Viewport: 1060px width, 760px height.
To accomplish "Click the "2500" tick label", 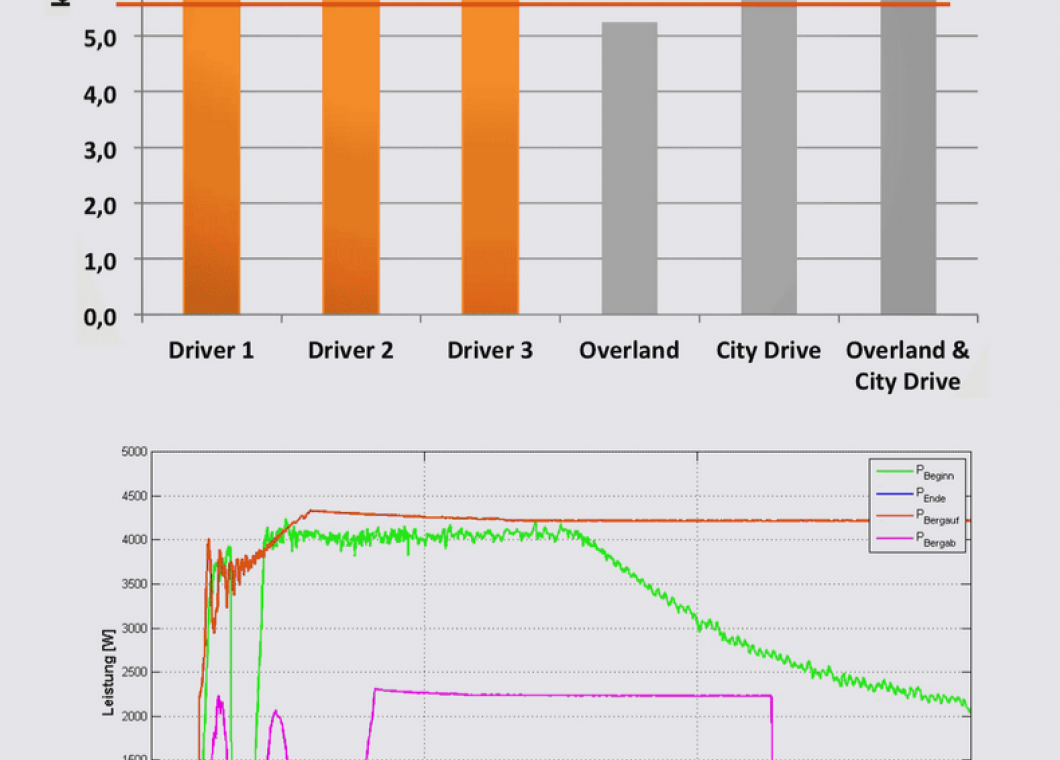I will (135, 672).
